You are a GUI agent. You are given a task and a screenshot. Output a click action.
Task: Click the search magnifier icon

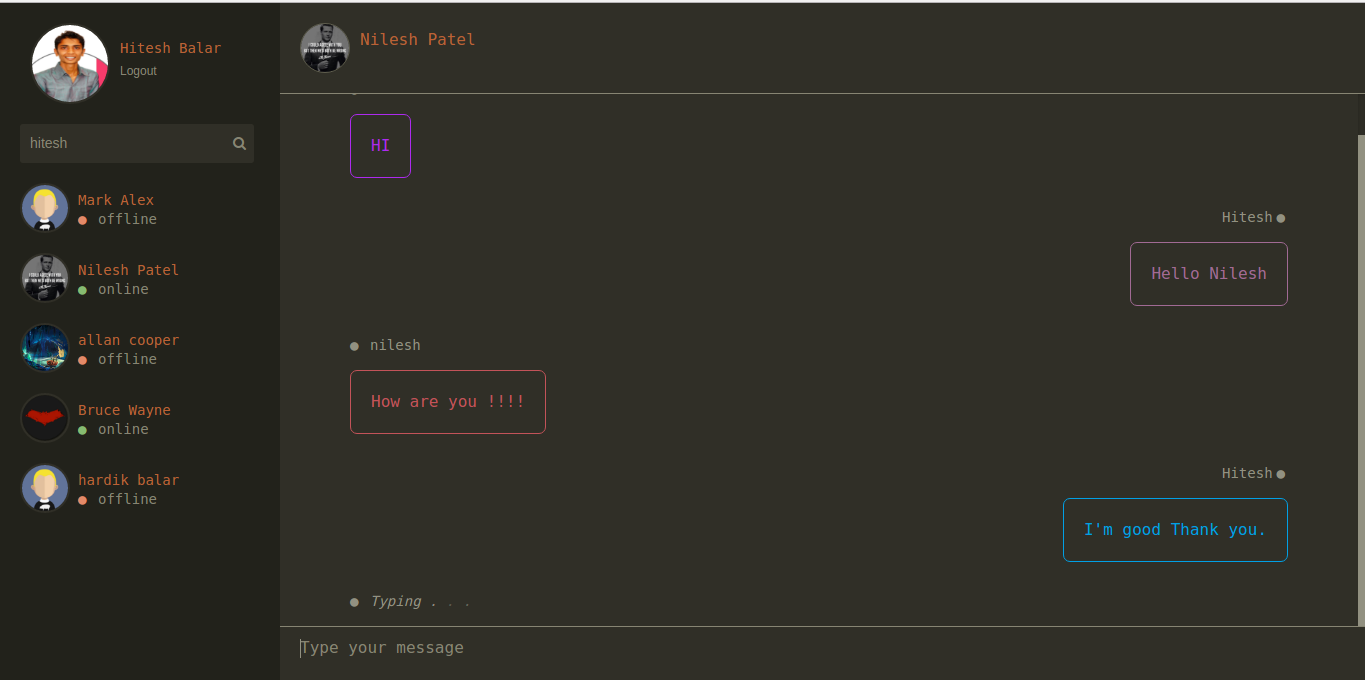tap(239, 143)
